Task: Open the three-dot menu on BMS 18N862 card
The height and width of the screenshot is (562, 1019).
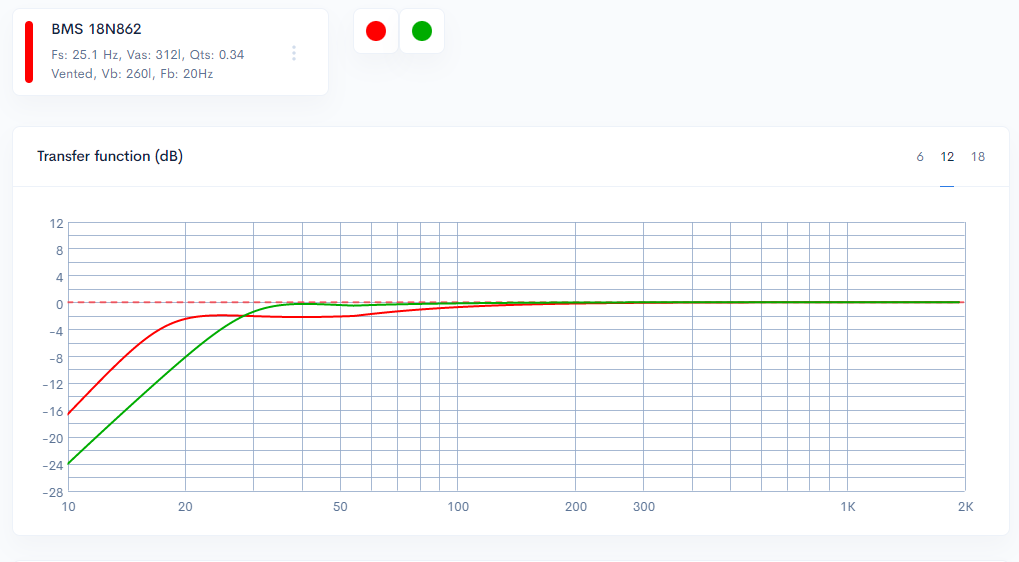Action: 293,53
